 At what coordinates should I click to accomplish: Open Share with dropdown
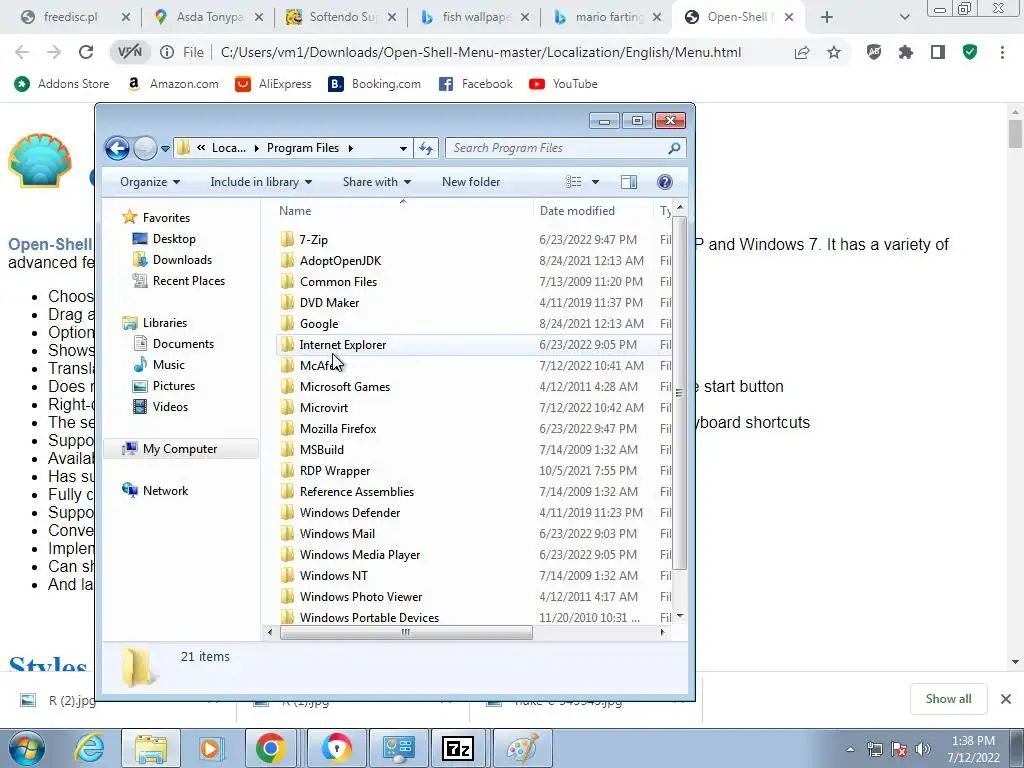[x=377, y=182]
